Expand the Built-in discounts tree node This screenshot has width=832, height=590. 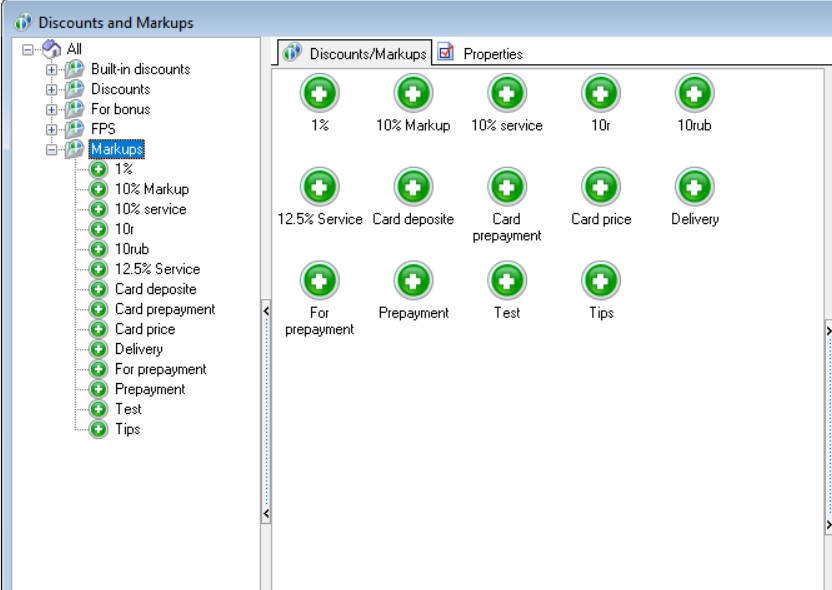[52, 70]
